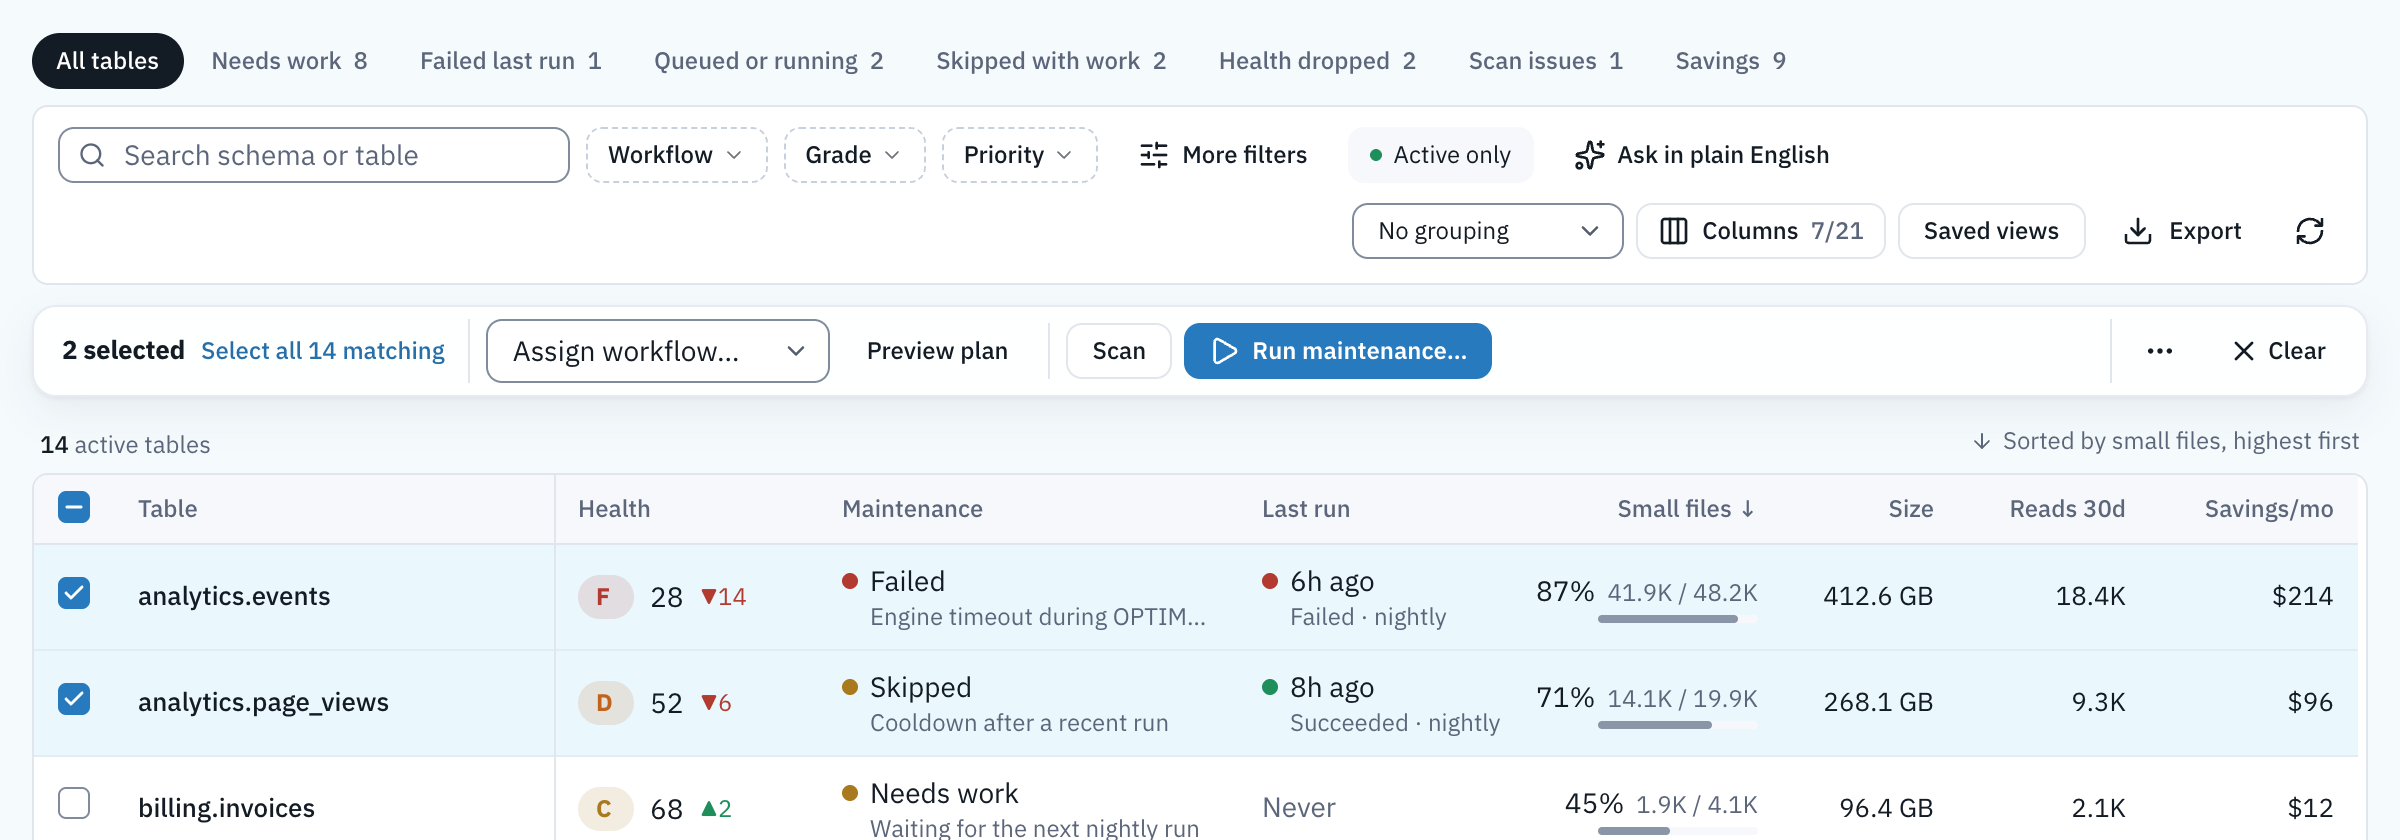Image resolution: width=2400 pixels, height=840 pixels.
Task: Export the table list
Action: tap(2182, 231)
